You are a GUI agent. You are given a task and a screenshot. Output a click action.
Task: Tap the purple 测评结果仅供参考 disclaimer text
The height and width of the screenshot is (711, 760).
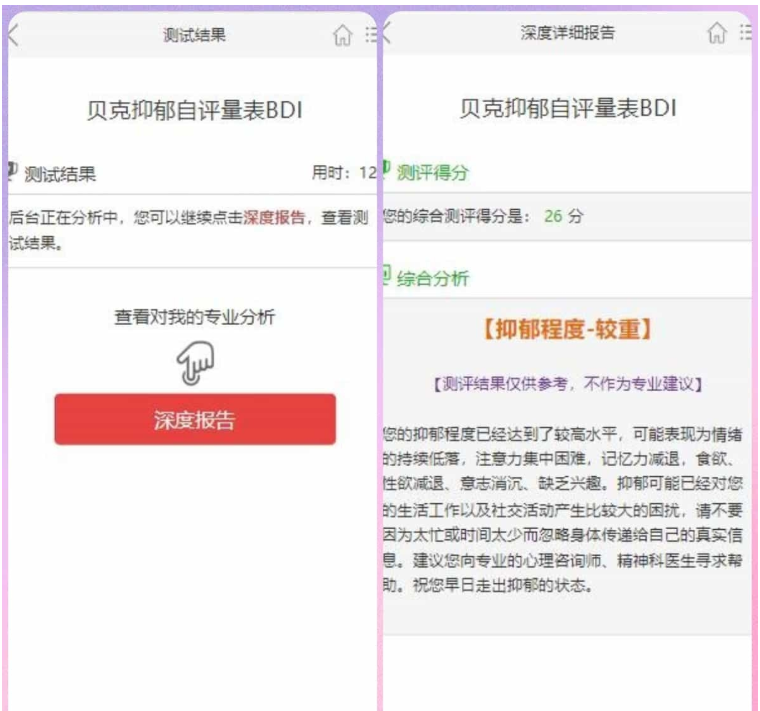[568, 383]
